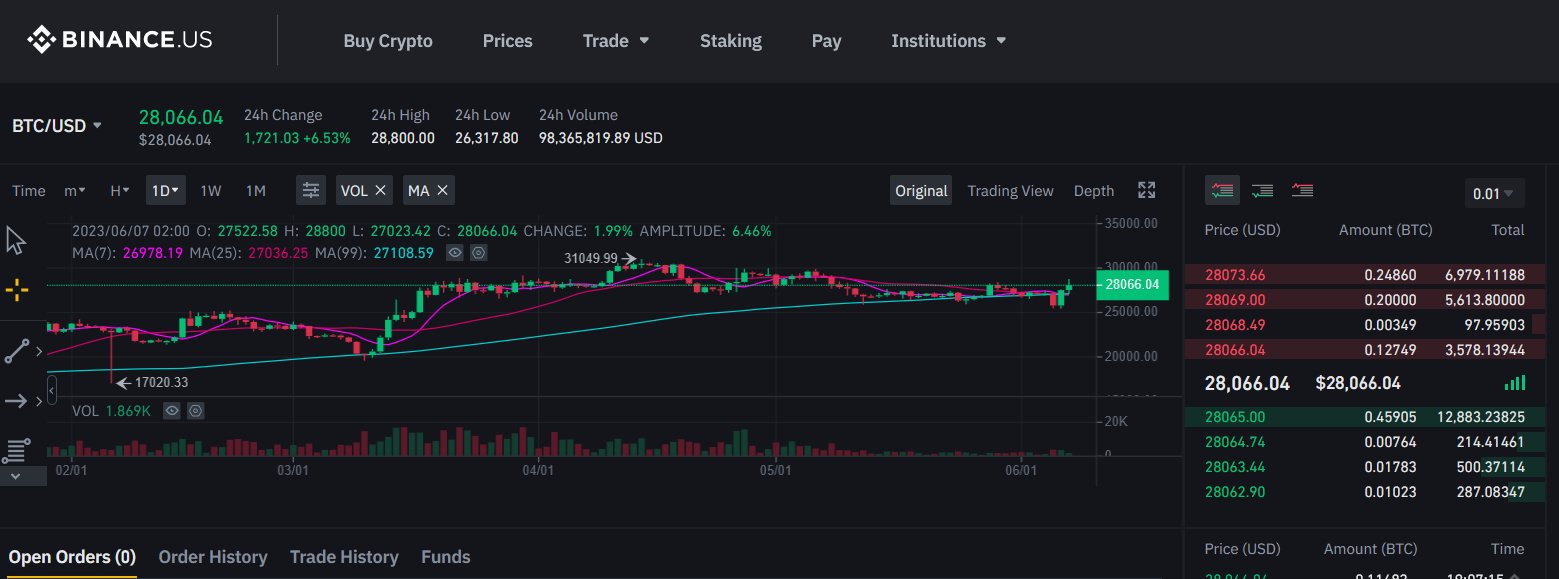Open the chart indicator settings sliders icon
The image size is (1559, 579).
pyautogui.click(x=311, y=190)
